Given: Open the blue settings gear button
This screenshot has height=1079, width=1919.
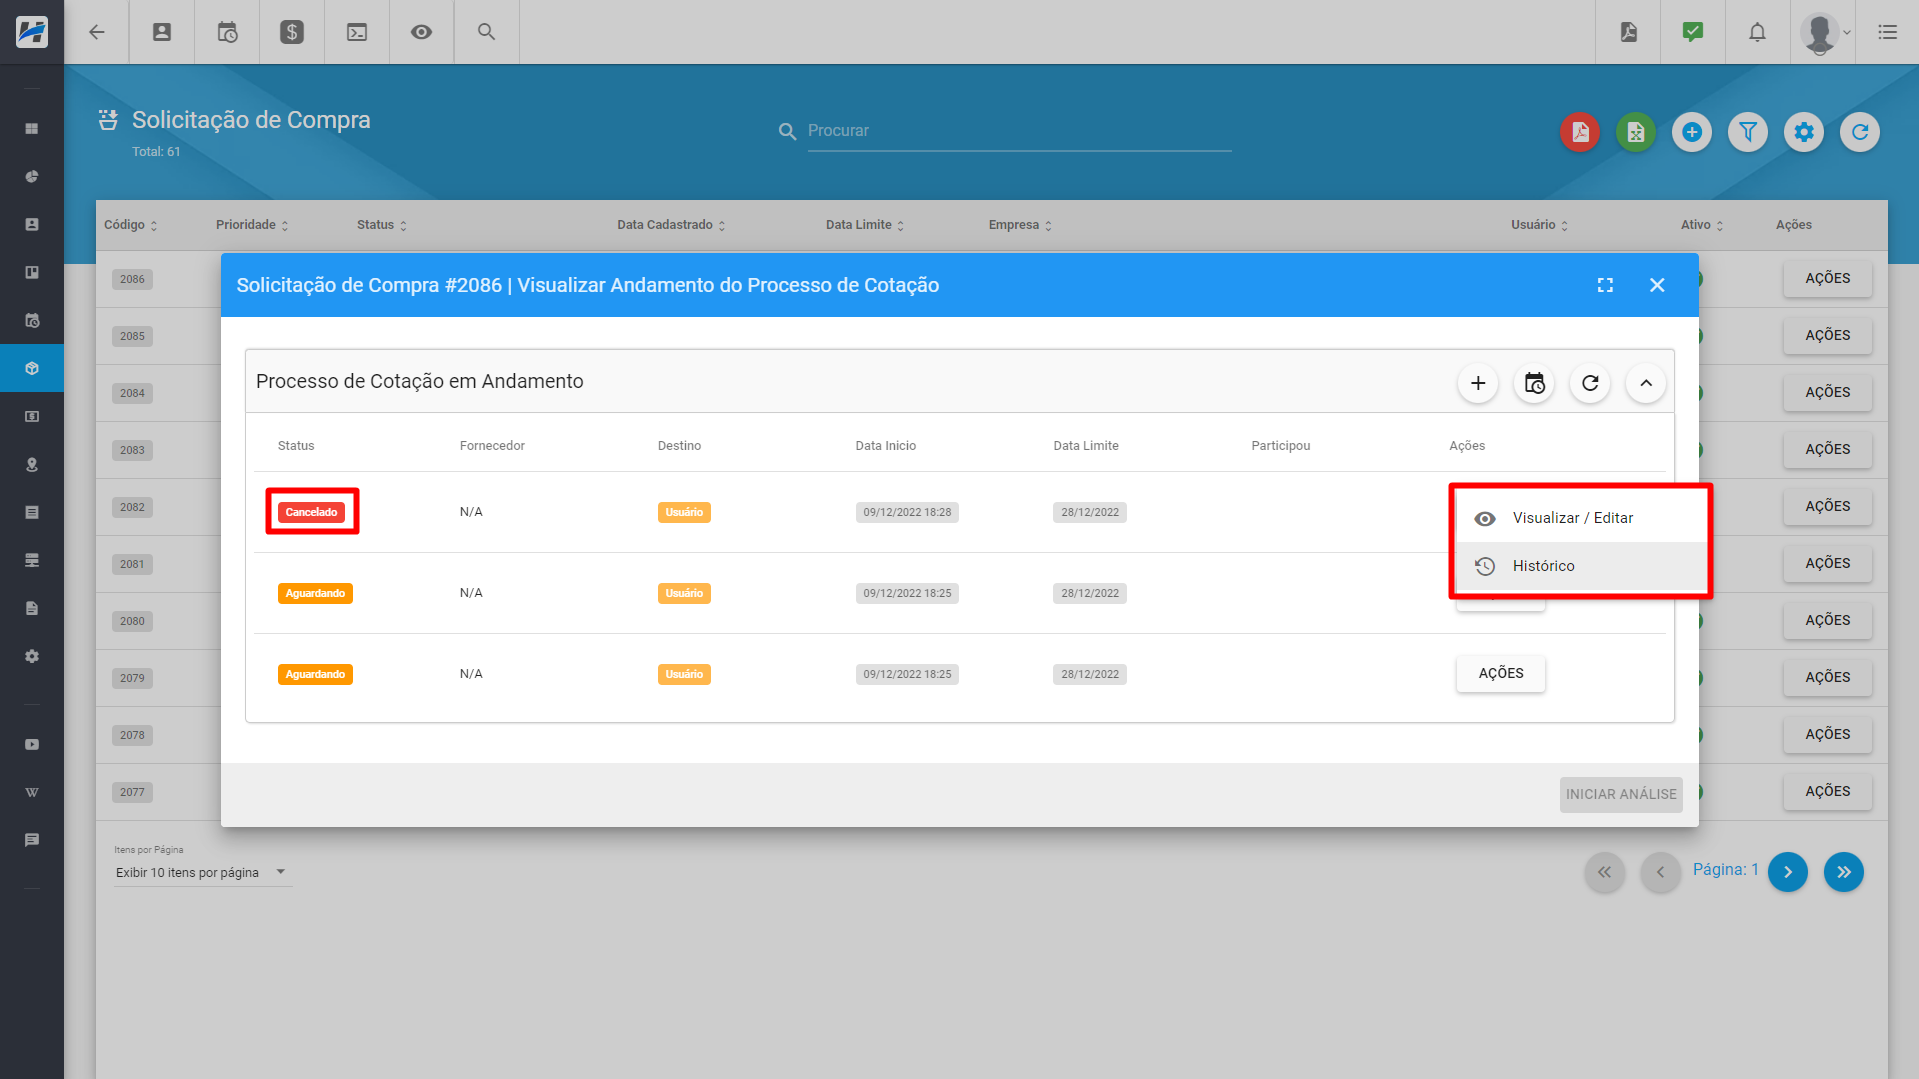Looking at the screenshot, I should [x=1804, y=132].
